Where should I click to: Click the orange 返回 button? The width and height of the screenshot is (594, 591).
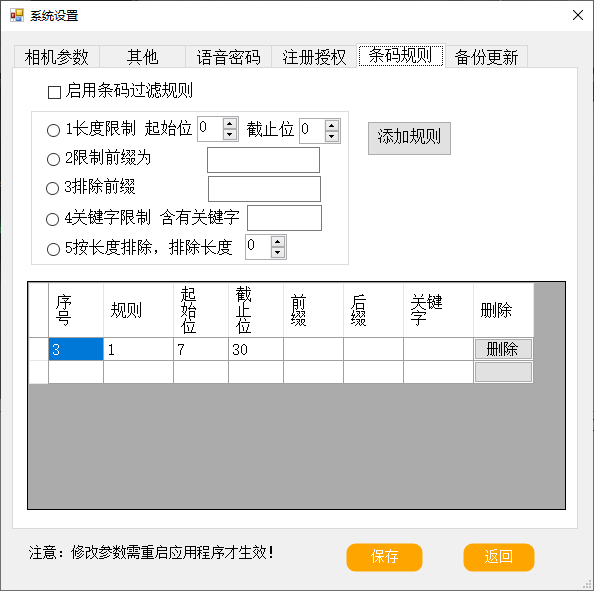click(x=499, y=557)
